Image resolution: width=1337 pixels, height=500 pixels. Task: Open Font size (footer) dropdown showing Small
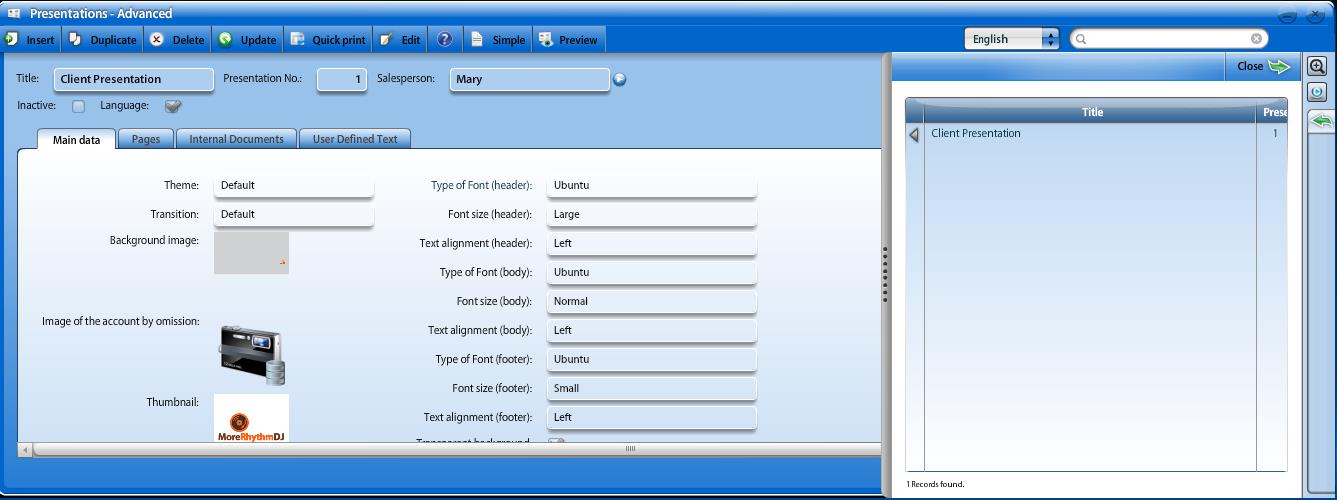pos(651,388)
